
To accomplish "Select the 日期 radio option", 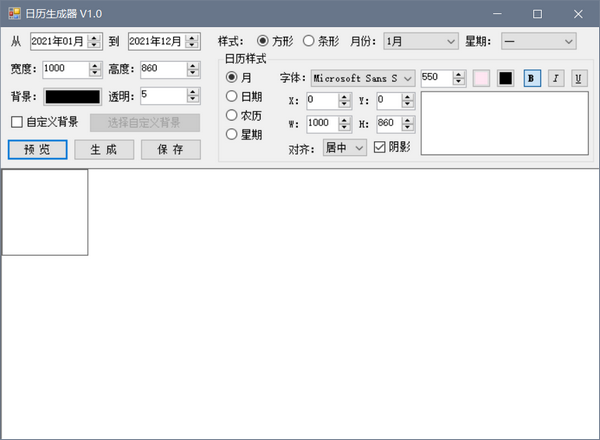I will [232, 96].
